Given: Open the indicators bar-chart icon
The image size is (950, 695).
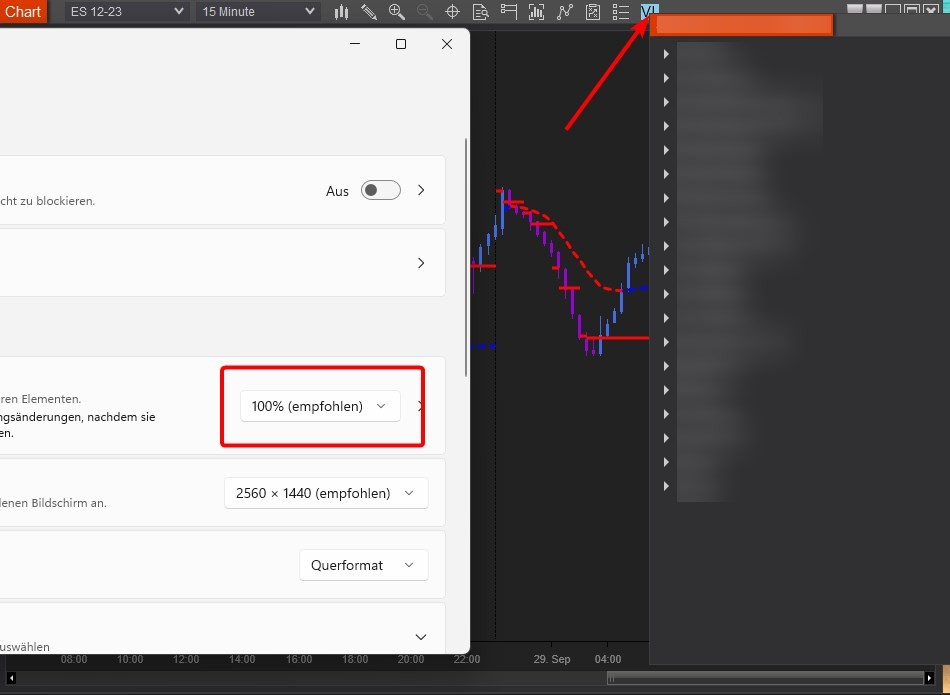Looking at the screenshot, I should [x=536, y=12].
